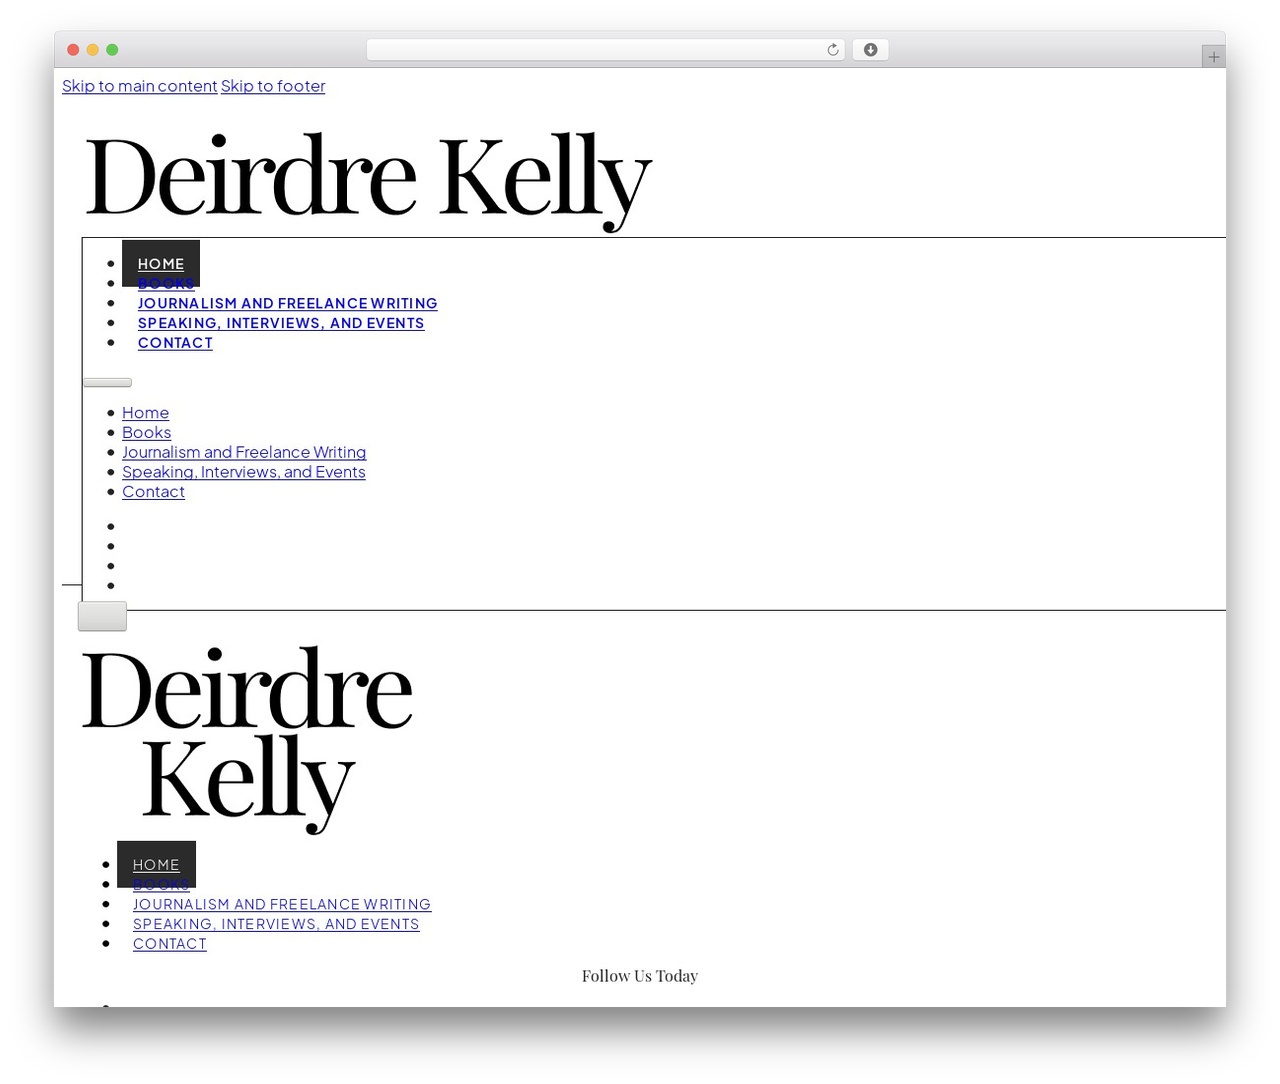Follow the "Skip to footer" link
This screenshot has width=1280, height=1084.
pyautogui.click(x=273, y=86)
